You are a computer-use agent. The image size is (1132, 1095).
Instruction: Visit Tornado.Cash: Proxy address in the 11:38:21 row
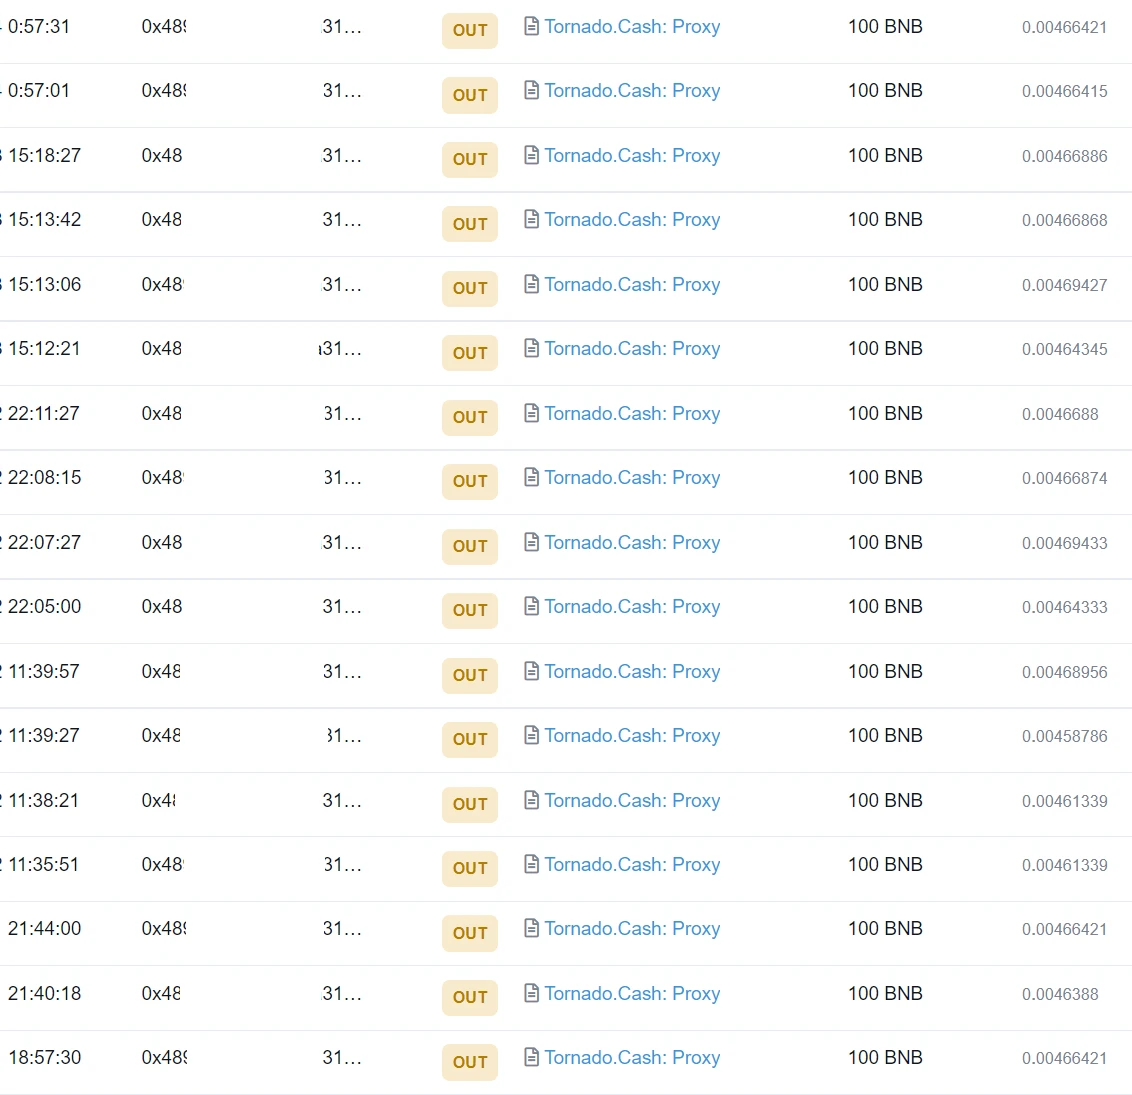coord(632,800)
